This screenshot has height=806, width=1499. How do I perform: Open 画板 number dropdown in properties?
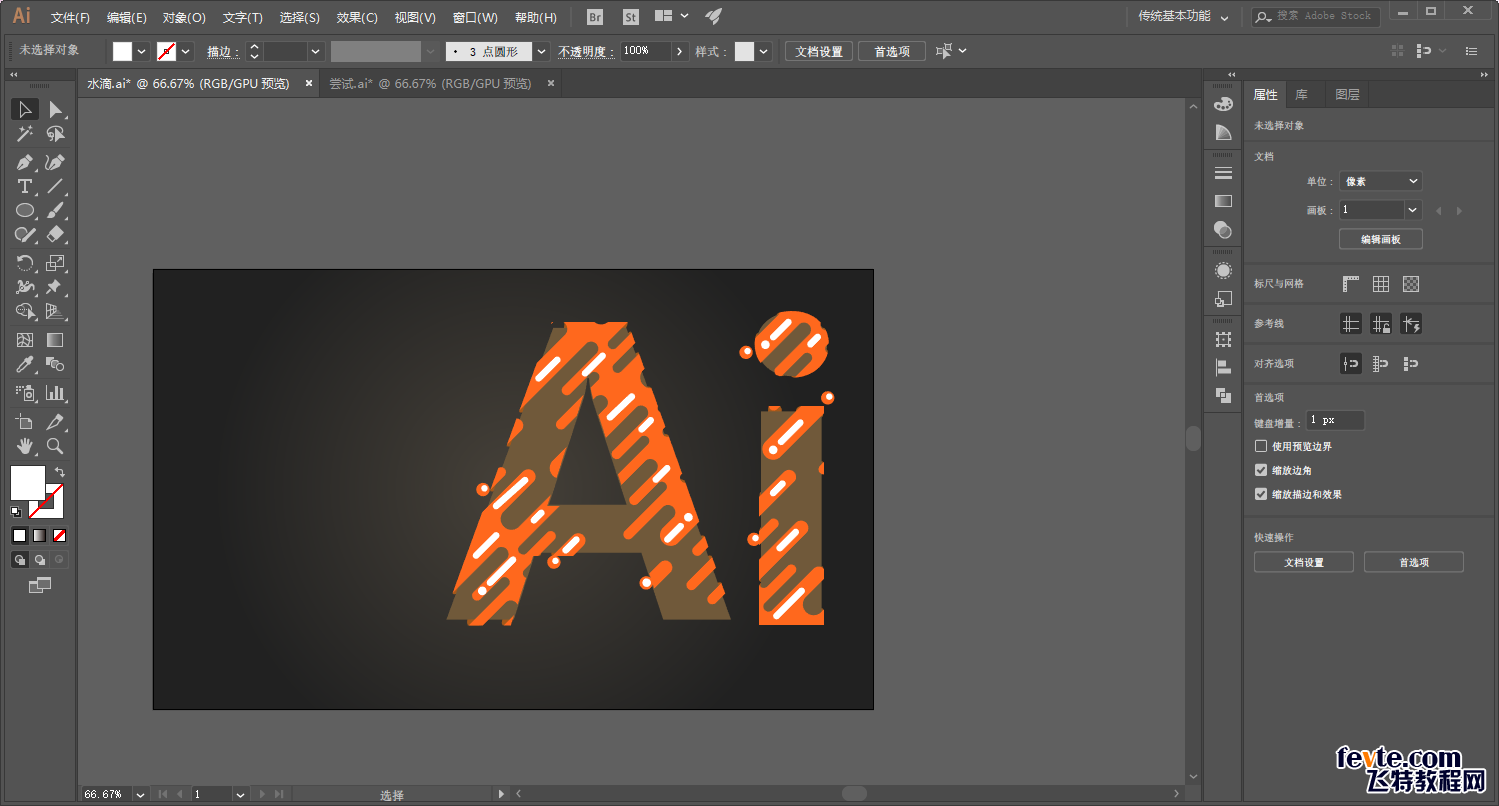1413,210
